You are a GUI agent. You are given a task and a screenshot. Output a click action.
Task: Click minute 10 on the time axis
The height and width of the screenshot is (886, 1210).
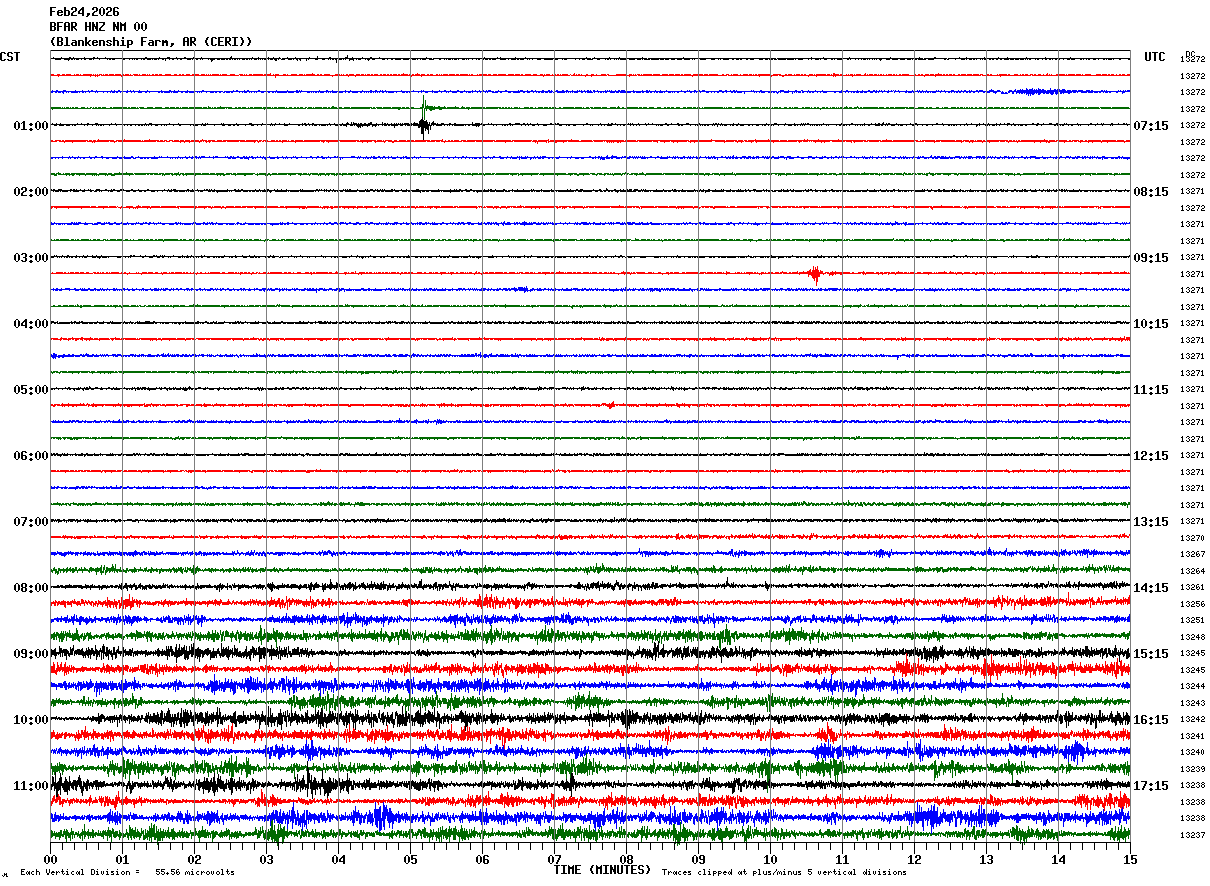[770, 859]
